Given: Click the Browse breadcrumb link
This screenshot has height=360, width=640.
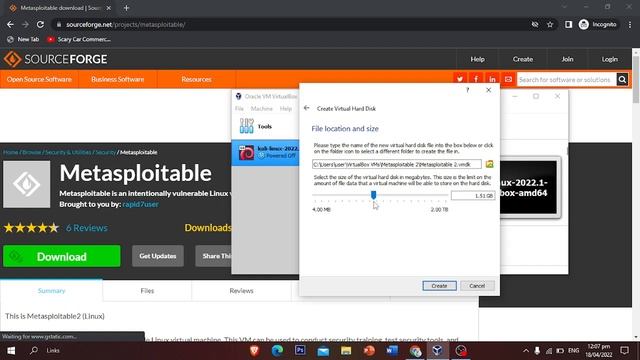Looking at the screenshot, I should (x=31, y=152).
